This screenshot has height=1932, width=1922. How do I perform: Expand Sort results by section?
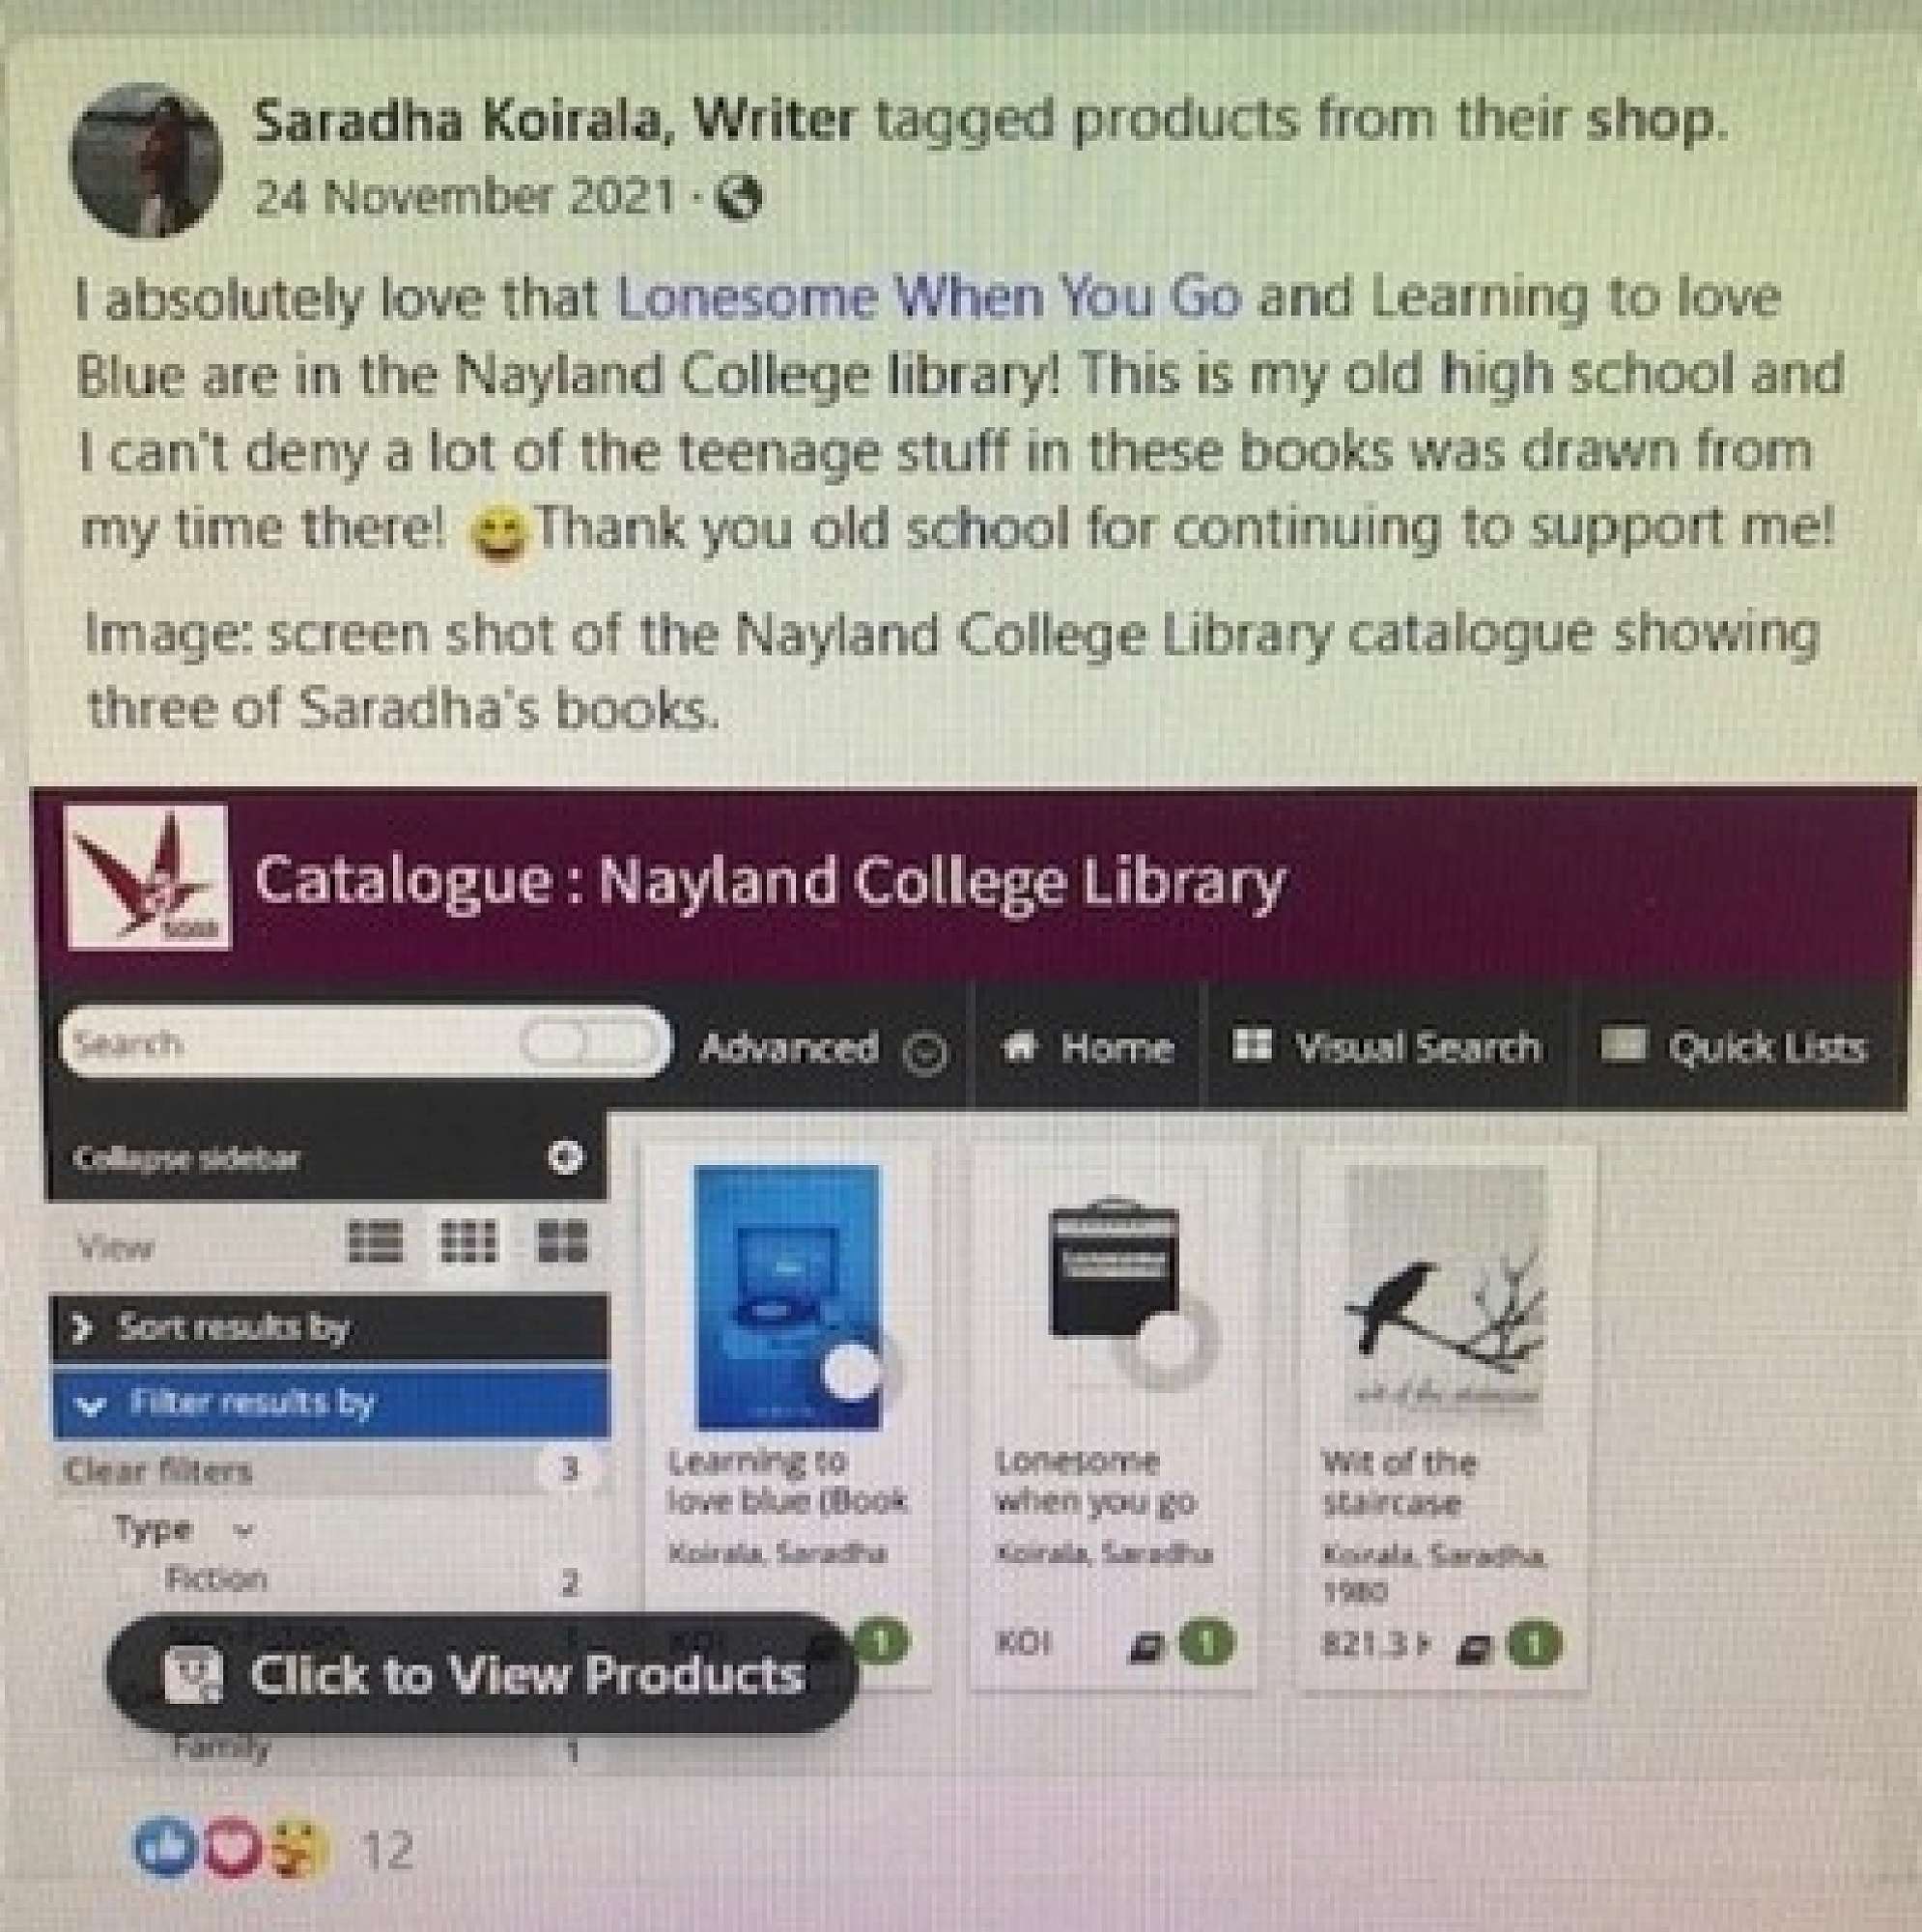tap(329, 1327)
